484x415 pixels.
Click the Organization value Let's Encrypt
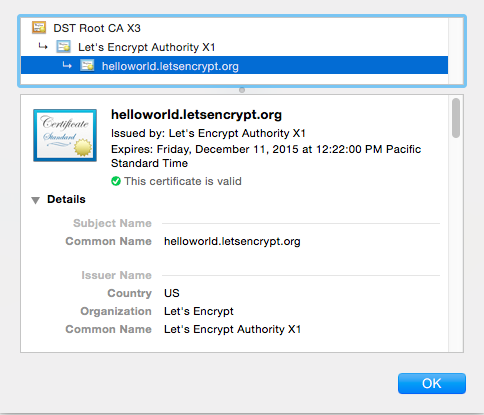[x=199, y=311]
